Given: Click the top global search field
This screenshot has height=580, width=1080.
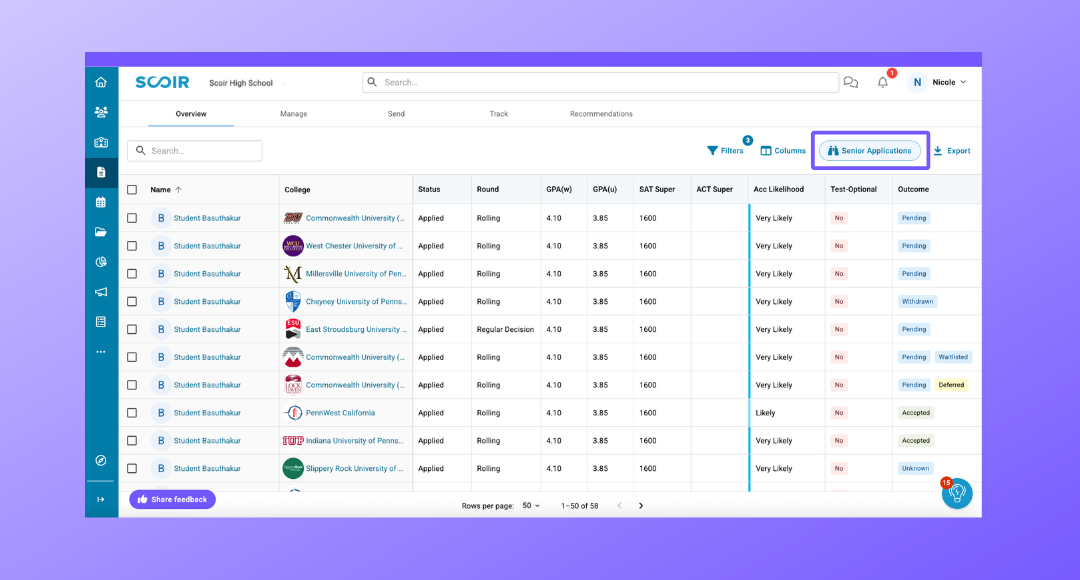Looking at the screenshot, I should click(601, 82).
